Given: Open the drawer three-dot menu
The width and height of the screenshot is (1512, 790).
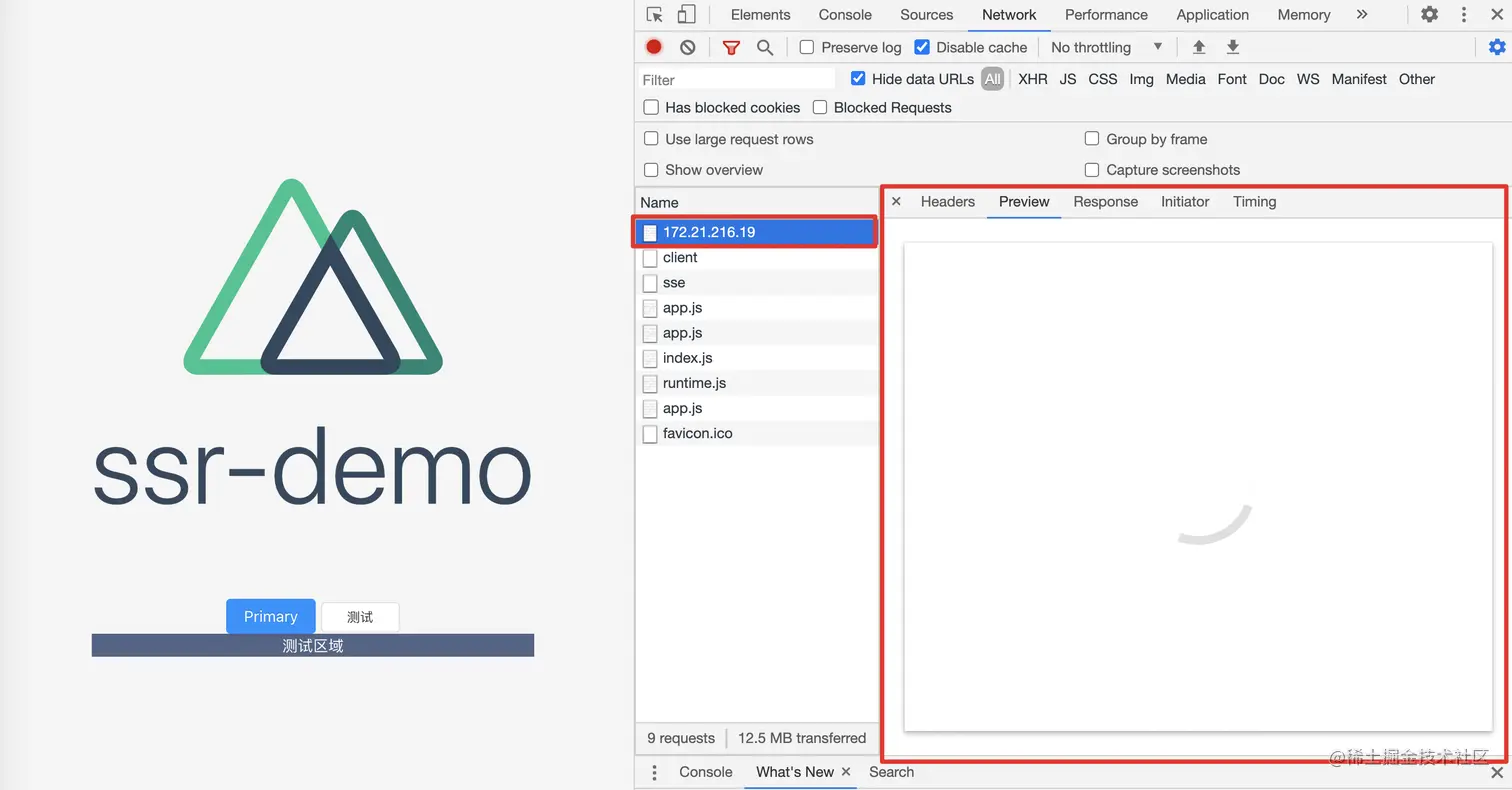Looking at the screenshot, I should pos(655,772).
